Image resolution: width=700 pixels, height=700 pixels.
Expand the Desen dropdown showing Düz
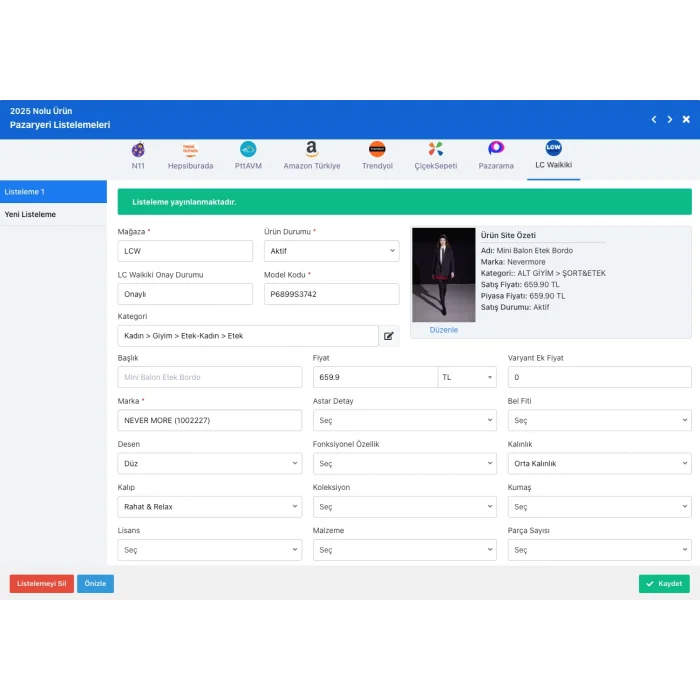(x=209, y=464)
